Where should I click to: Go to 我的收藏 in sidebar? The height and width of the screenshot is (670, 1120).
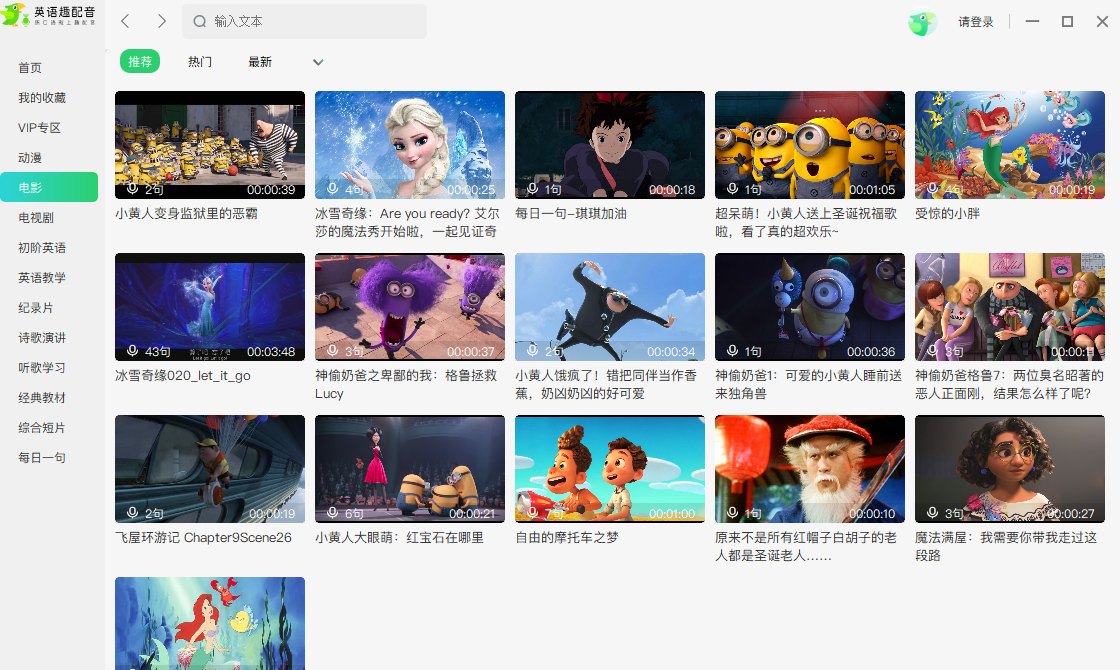42,98
